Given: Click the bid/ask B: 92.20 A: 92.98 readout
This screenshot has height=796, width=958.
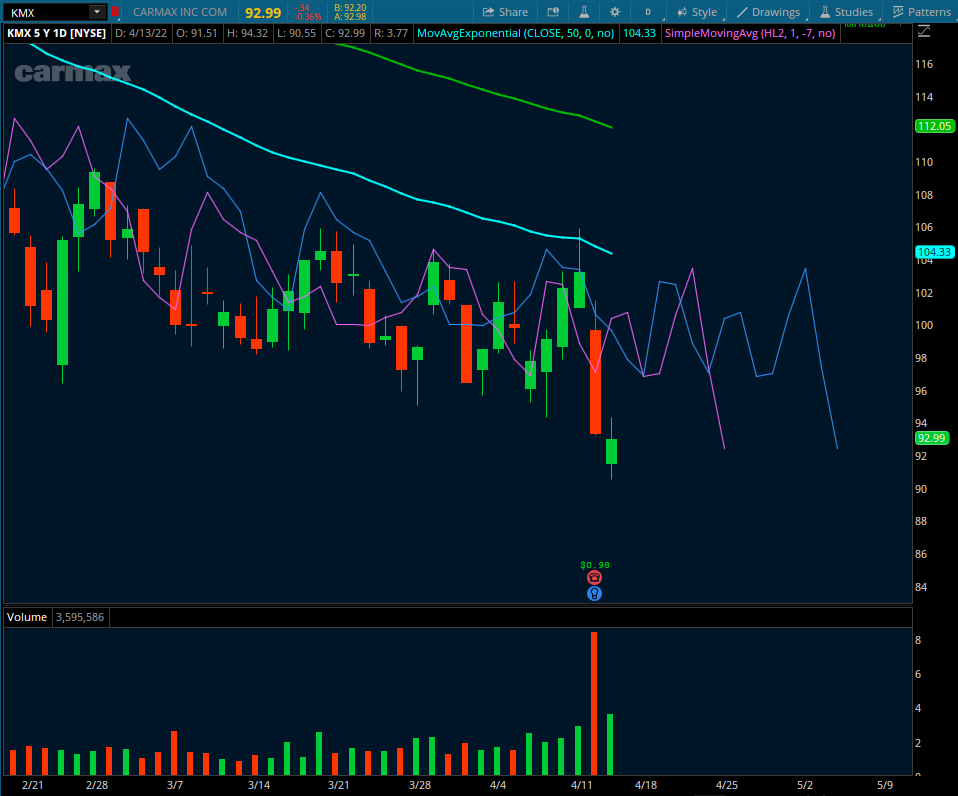Looking at the screenshot, I should [350, 12].
